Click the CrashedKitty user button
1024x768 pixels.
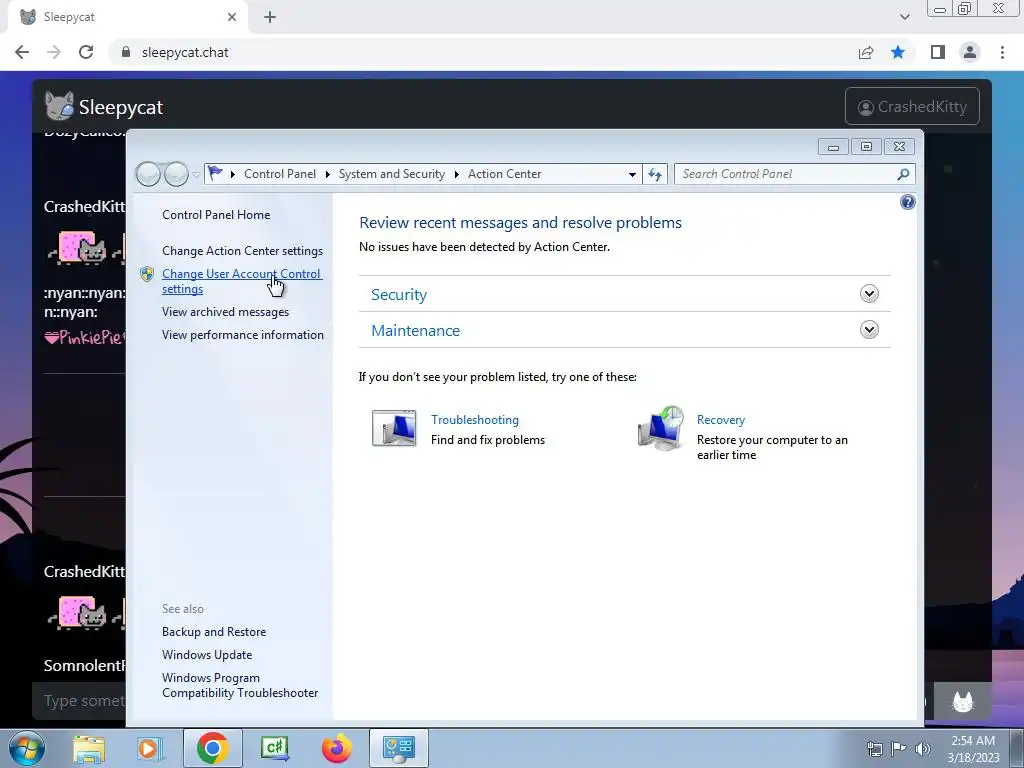pyautogui.click(x=912, y=106)
